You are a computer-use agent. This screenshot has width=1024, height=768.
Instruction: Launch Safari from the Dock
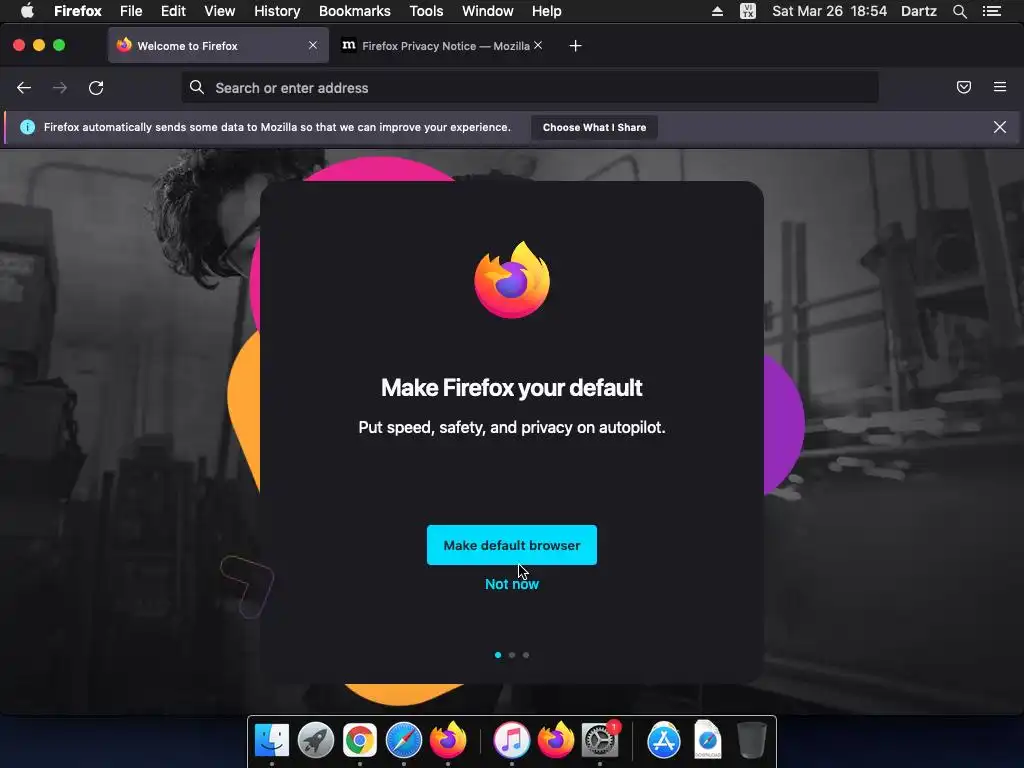[404, 740]
